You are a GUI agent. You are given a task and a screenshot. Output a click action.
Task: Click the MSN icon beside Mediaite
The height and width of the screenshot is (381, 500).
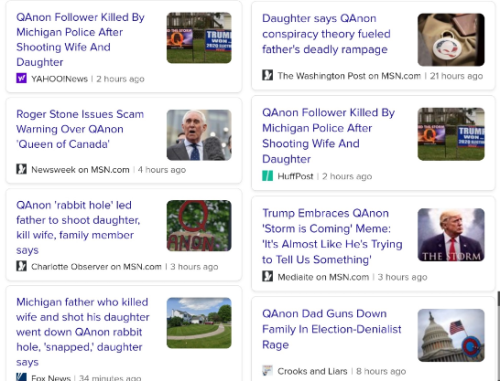(267, 276)
